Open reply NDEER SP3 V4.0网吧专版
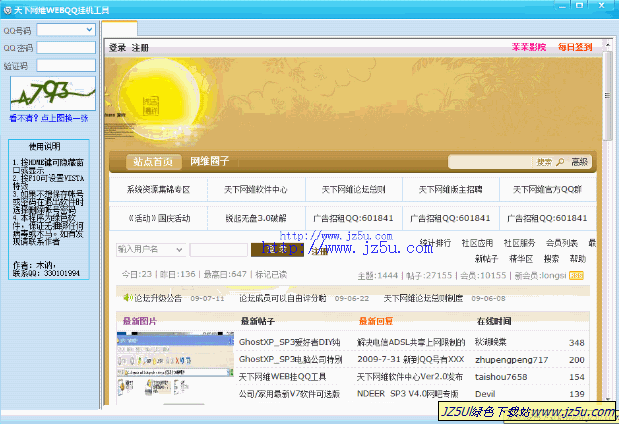This screenshot has width=619, height=424. point(408,394)
